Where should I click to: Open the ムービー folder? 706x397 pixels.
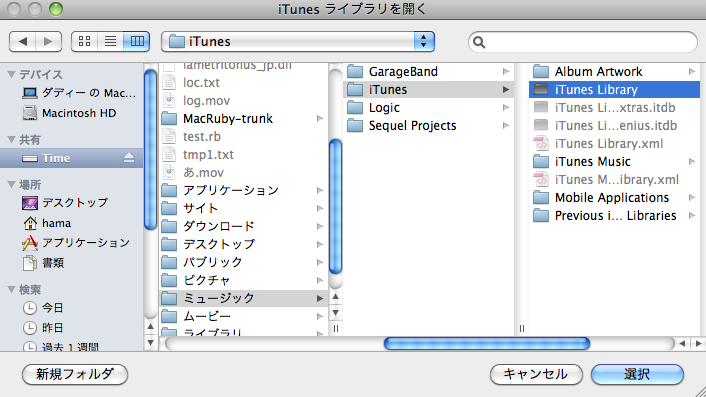(x=244, y=316)
